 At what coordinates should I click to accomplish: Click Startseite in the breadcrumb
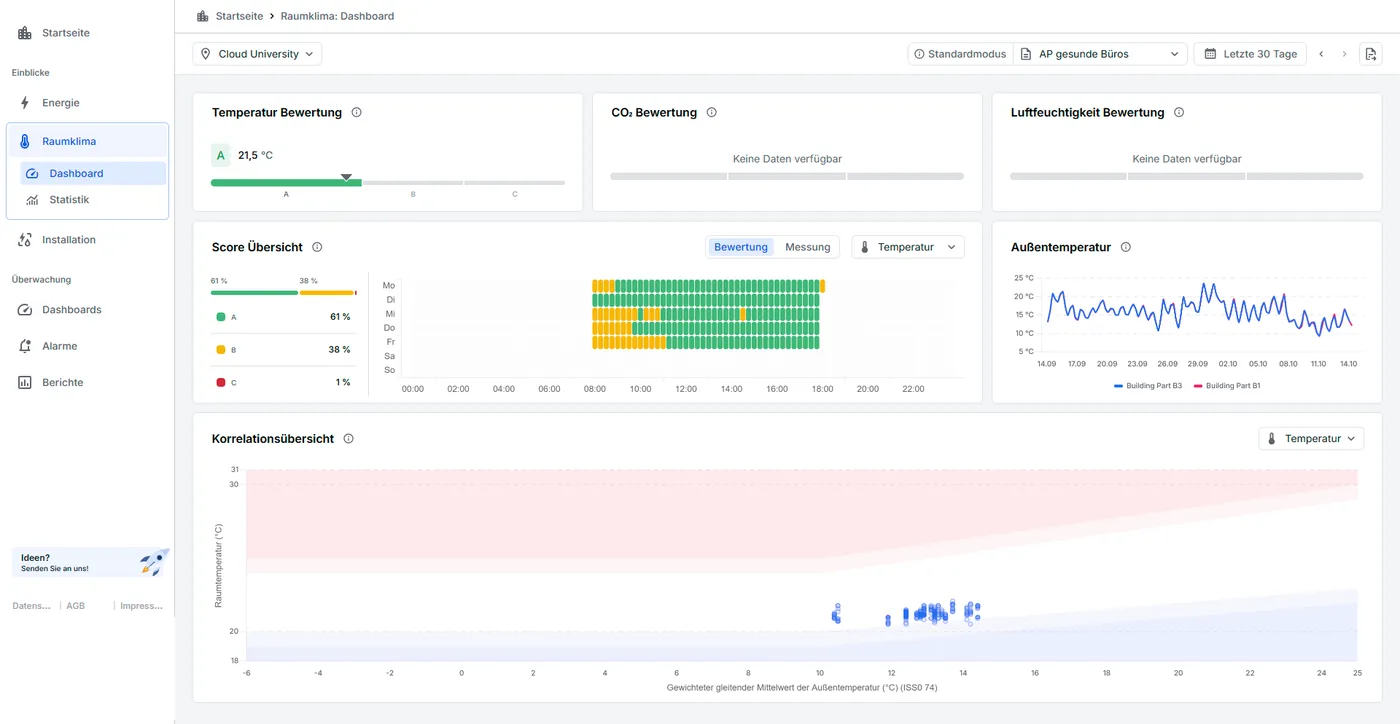[x=239, y=16]
